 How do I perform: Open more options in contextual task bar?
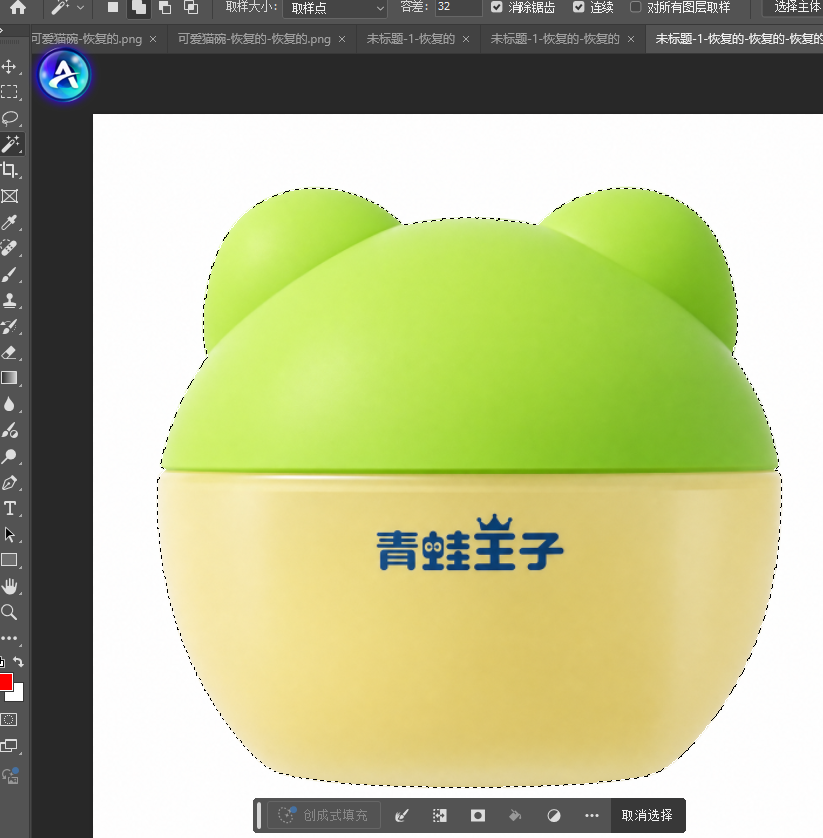pyautogui.click(x=592, y=815)
